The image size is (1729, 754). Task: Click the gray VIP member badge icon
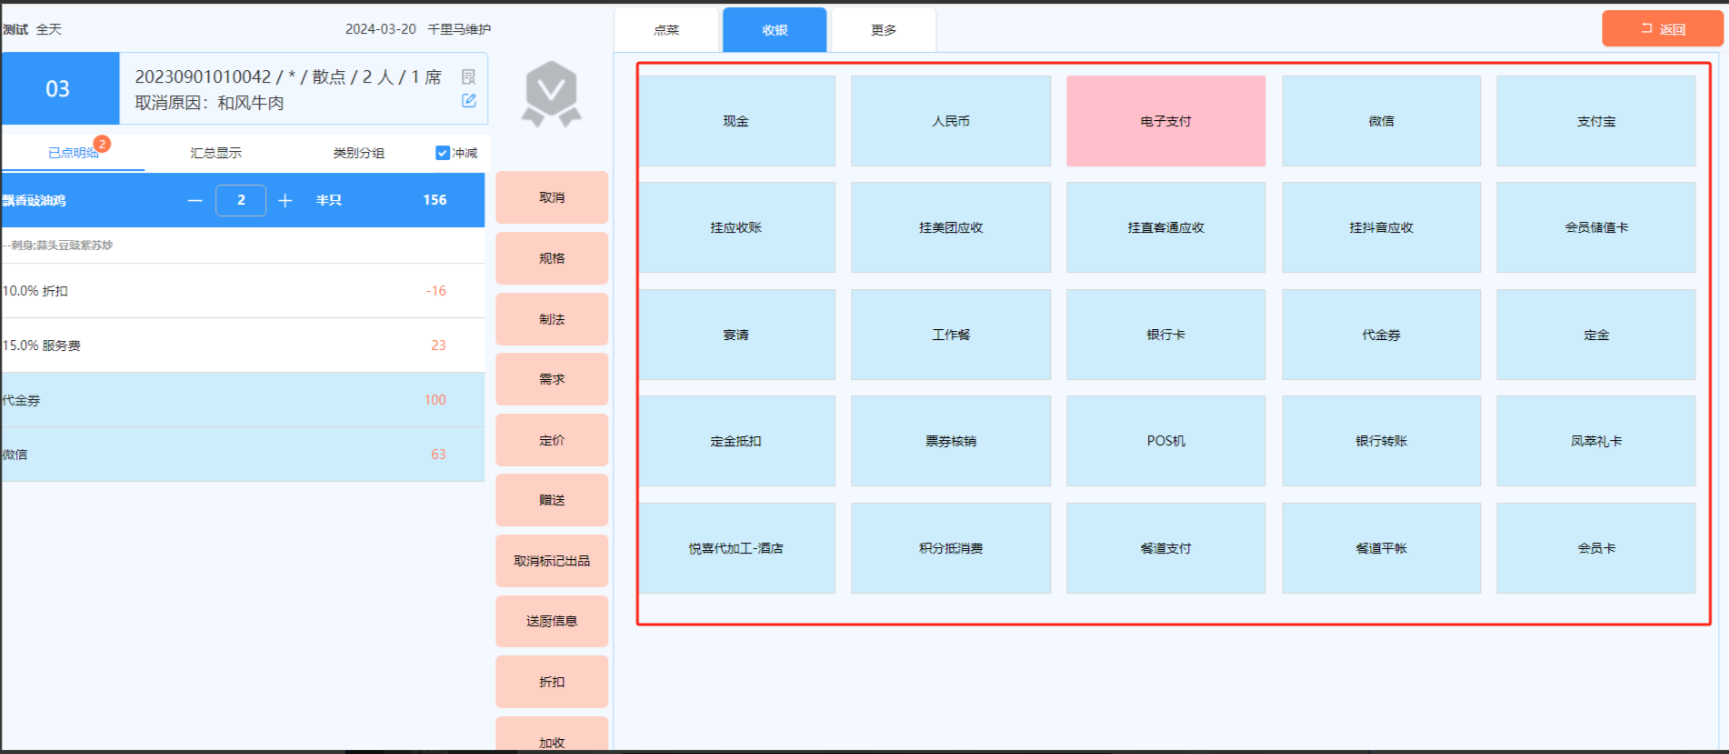click(551, 94)
